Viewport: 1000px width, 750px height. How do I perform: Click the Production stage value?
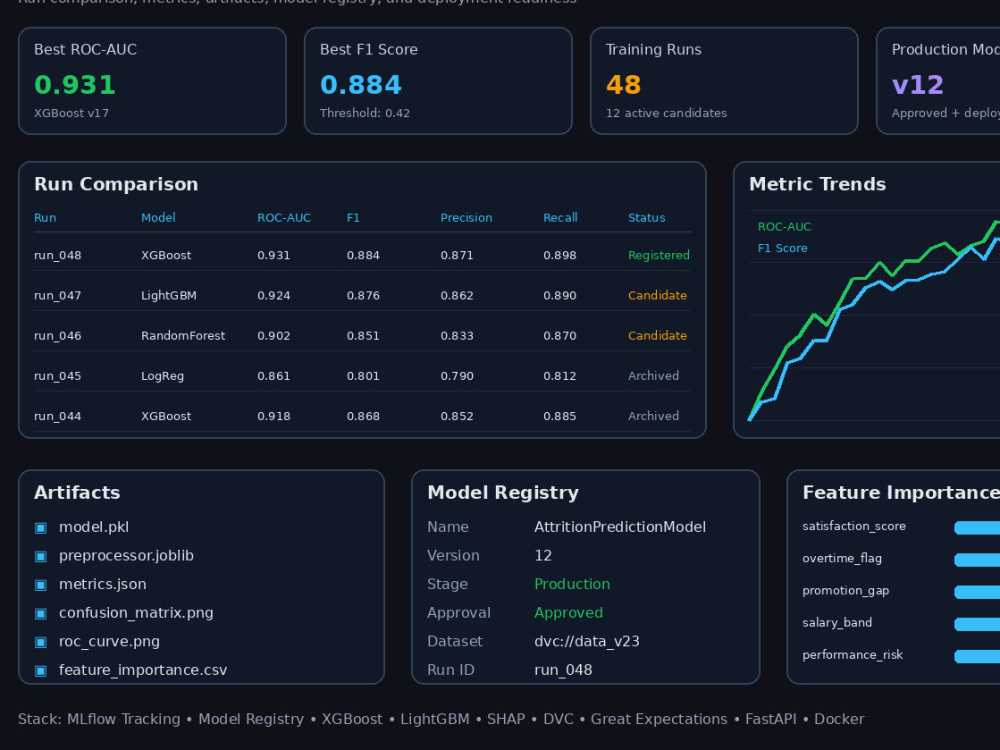572,584
